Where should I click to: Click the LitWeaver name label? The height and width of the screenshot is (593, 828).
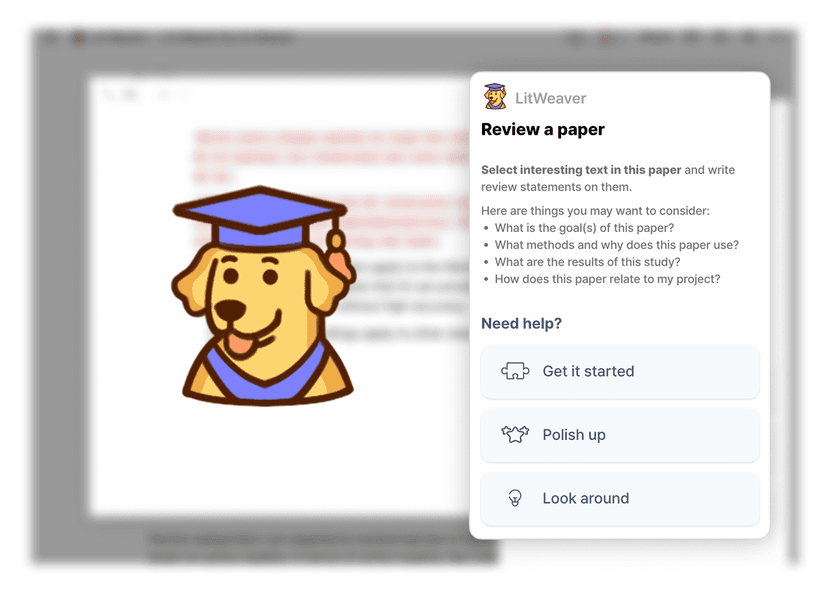coord(550,98)
